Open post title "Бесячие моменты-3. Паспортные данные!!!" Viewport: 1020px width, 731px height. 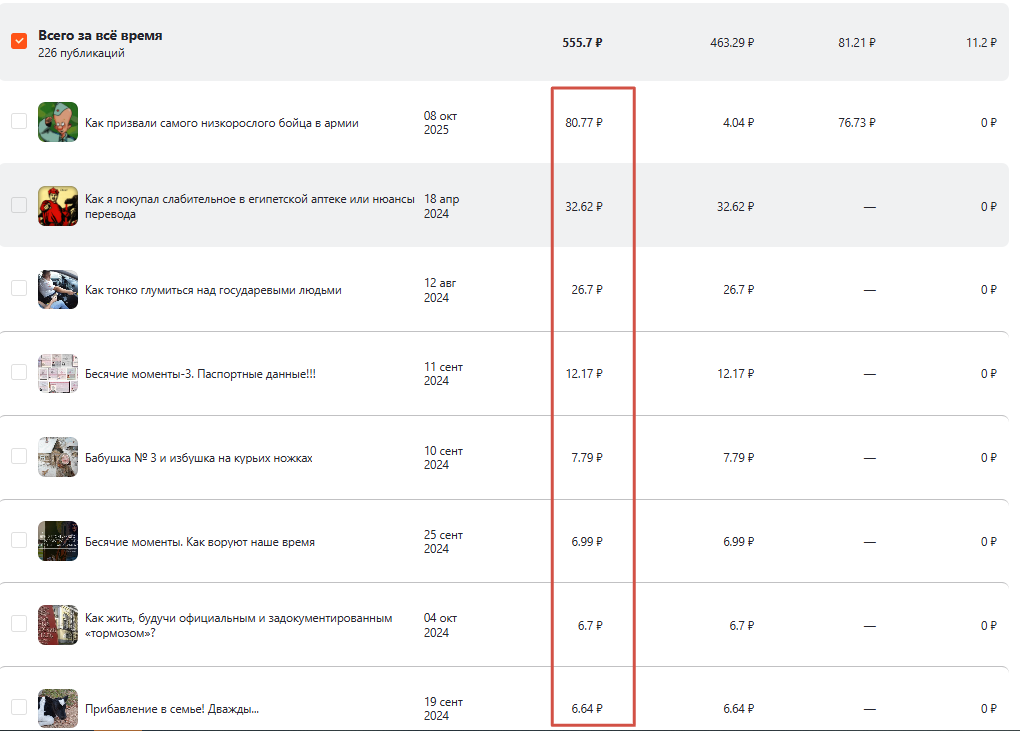[x=200, y=374]
